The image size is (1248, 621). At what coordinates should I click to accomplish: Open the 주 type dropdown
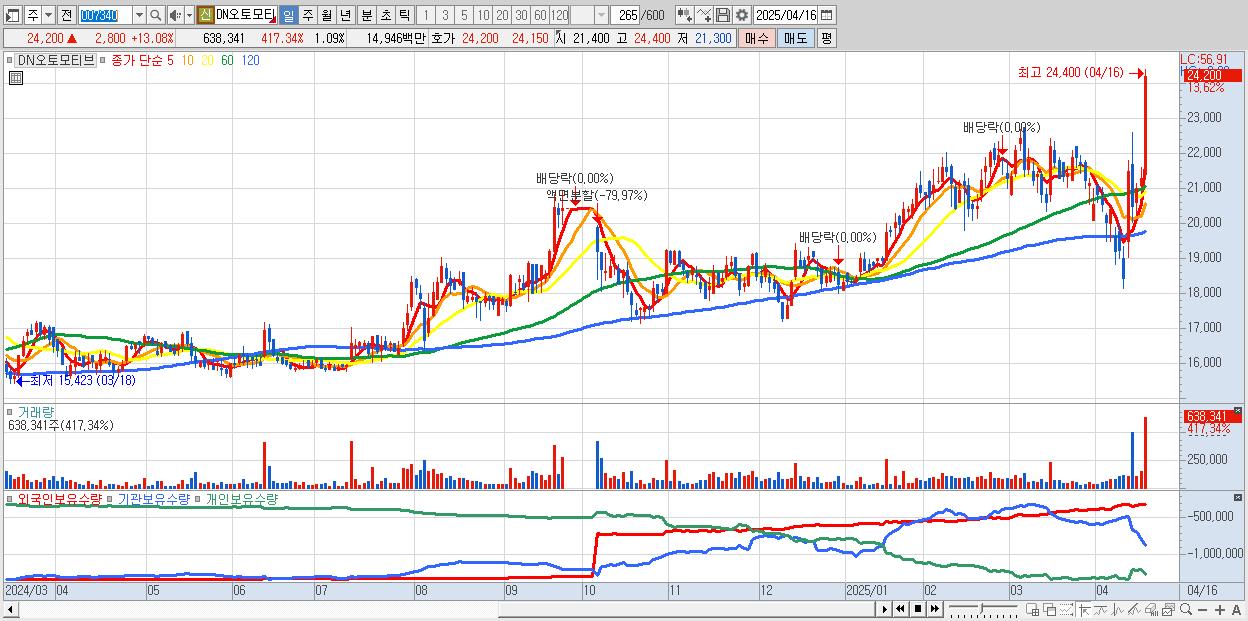point(48,16)
